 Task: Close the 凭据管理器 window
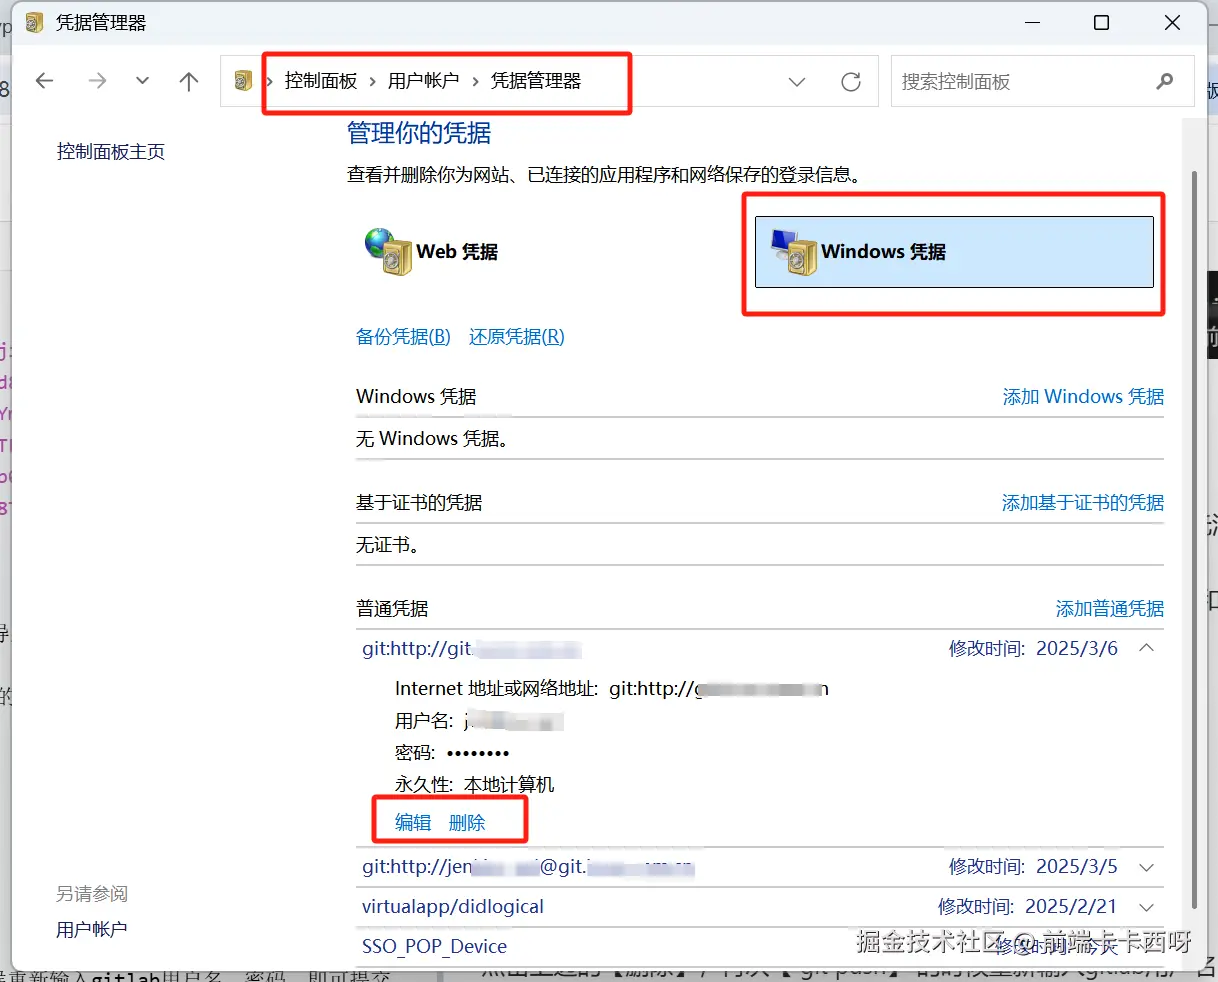point(1173,22)
